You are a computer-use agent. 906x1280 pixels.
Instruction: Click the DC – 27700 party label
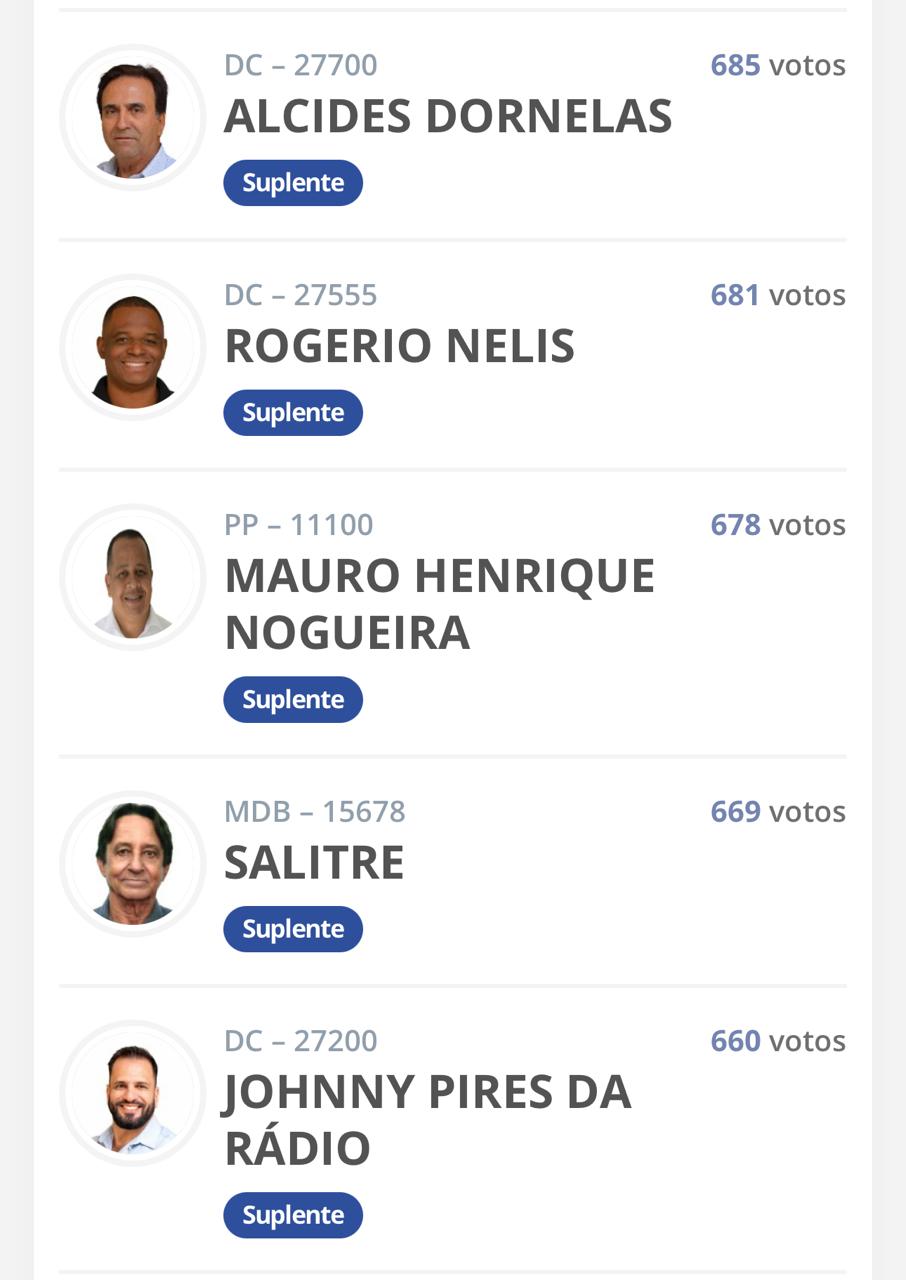pos(301,66)
